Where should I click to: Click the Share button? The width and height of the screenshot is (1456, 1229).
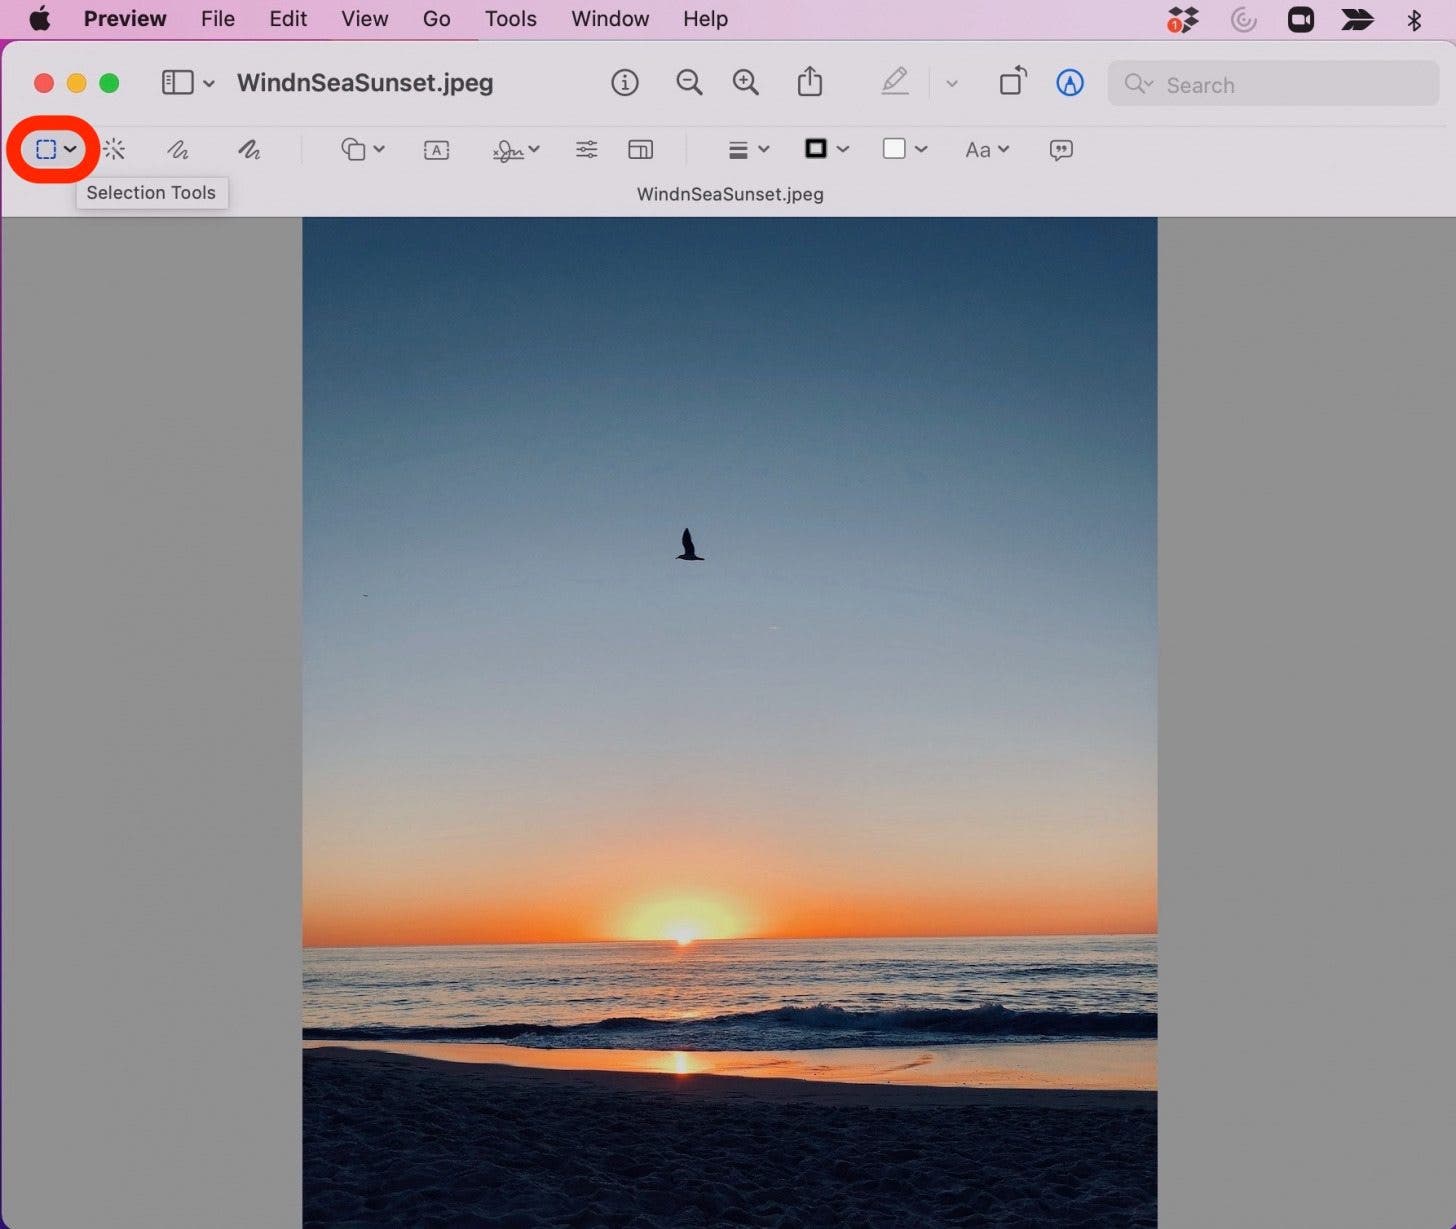pos(810,82)
